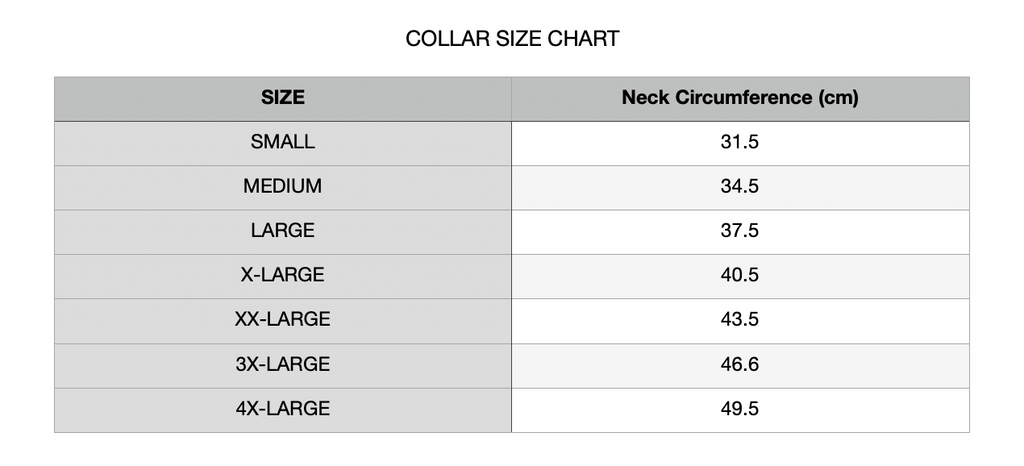
Task: Select the 46.6 measurement cell
Action: click(740, 364)
